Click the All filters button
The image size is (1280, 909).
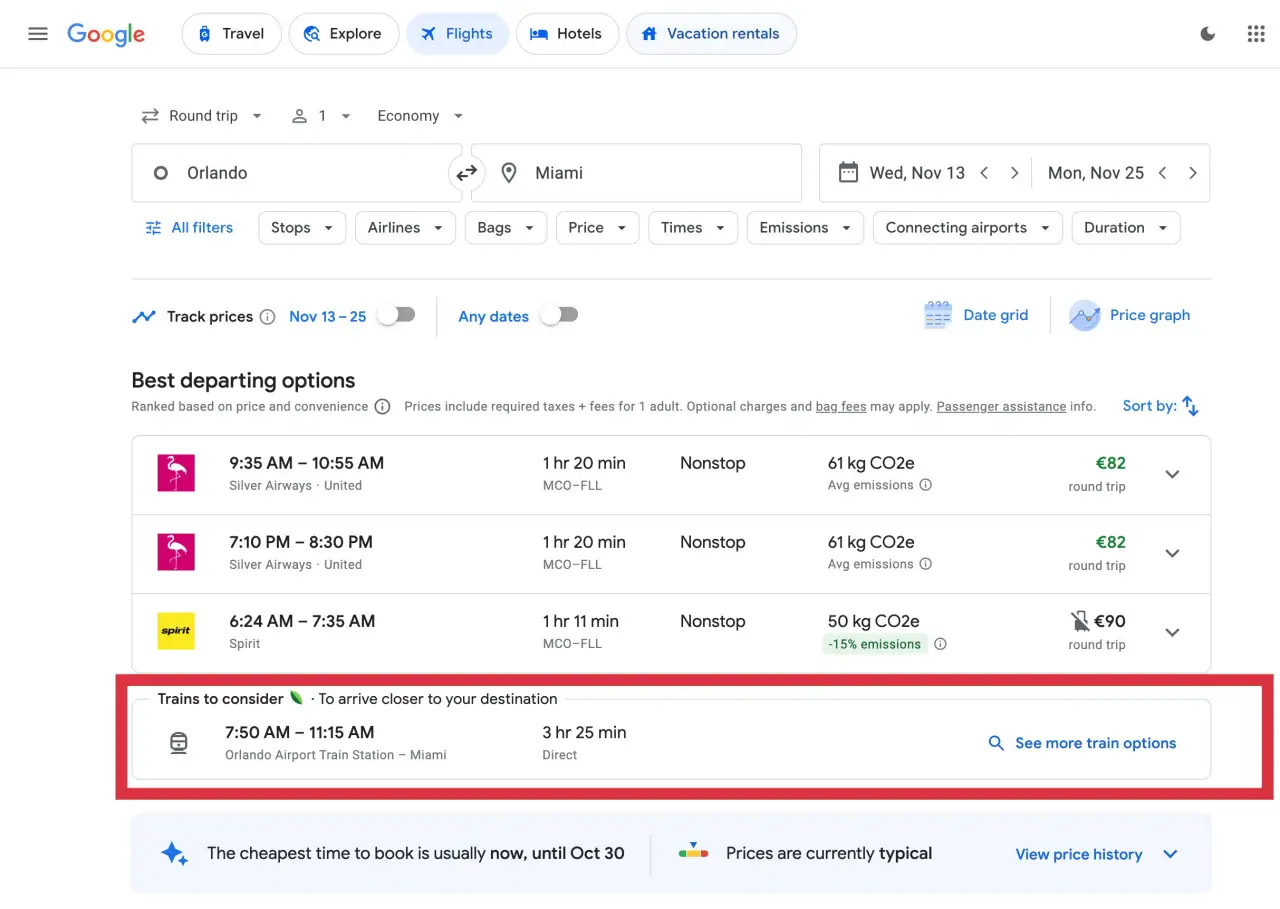pyautogui.click(x=189, y=228)
